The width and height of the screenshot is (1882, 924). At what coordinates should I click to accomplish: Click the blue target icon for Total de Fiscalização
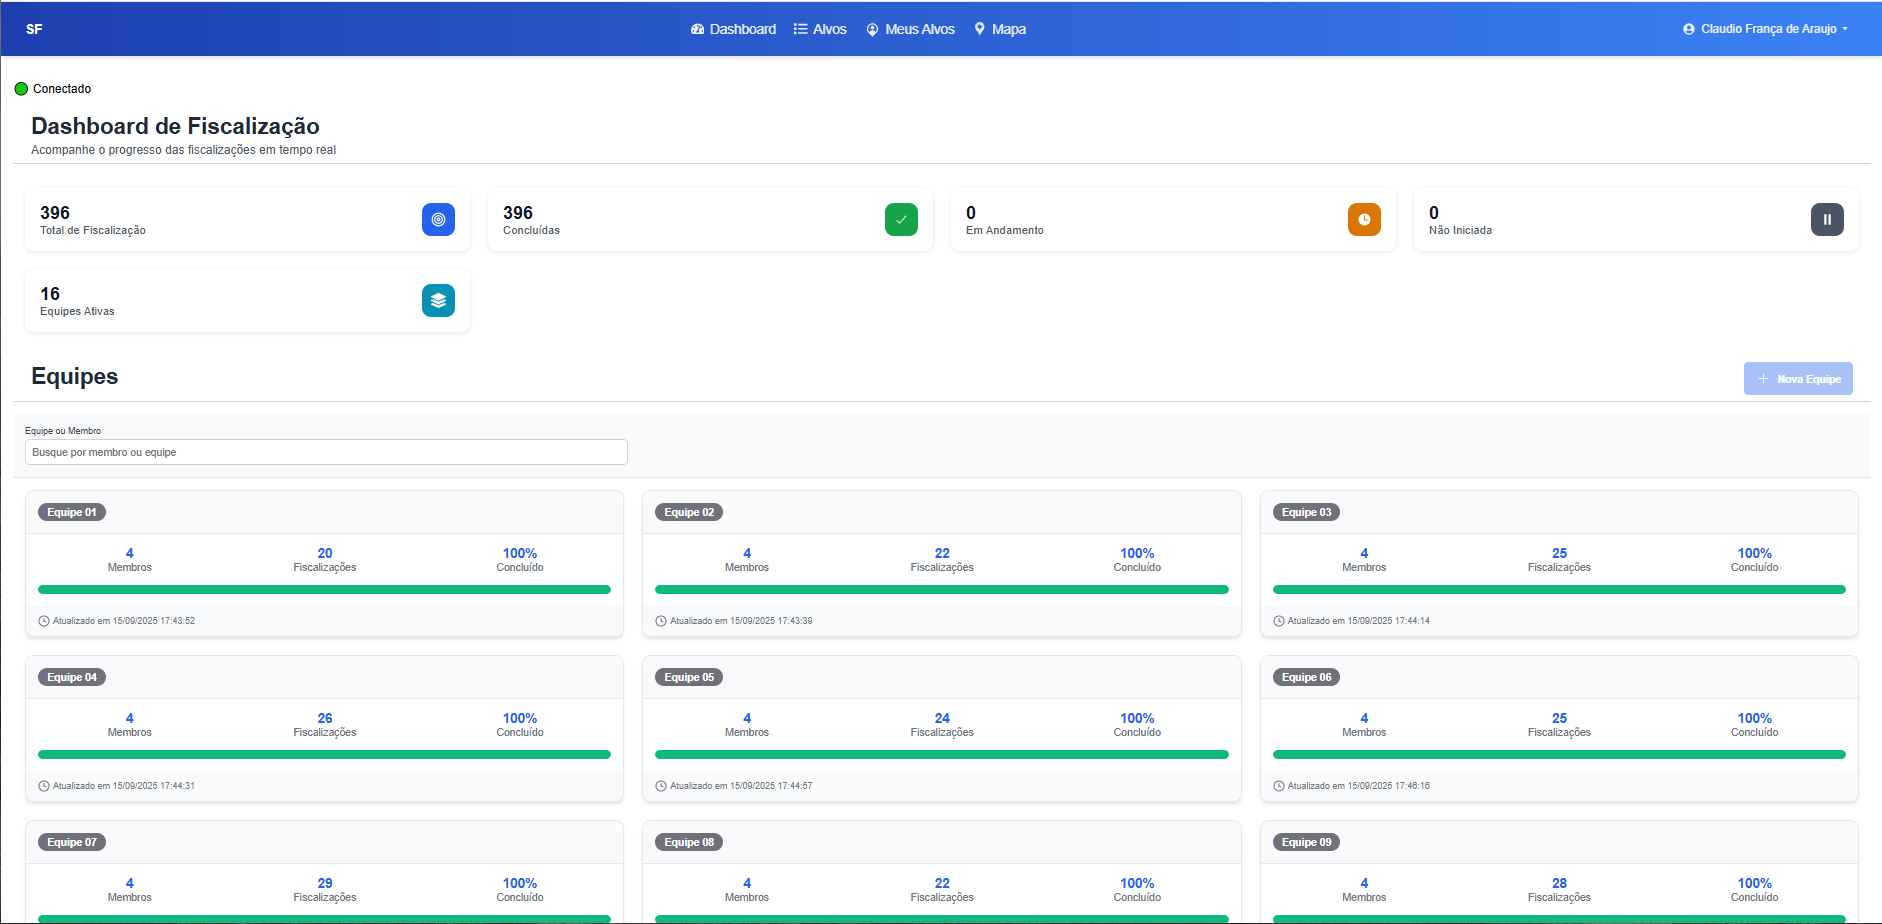coord(438,219)
